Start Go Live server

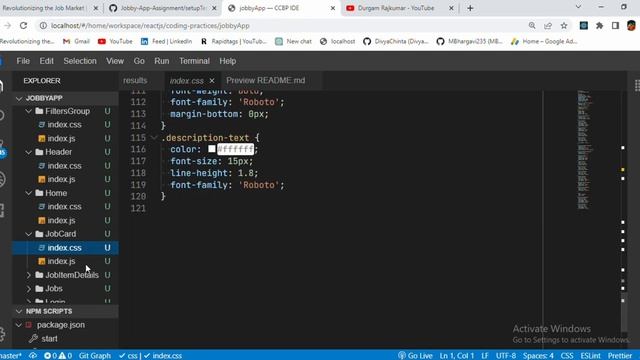click(415, 356)
